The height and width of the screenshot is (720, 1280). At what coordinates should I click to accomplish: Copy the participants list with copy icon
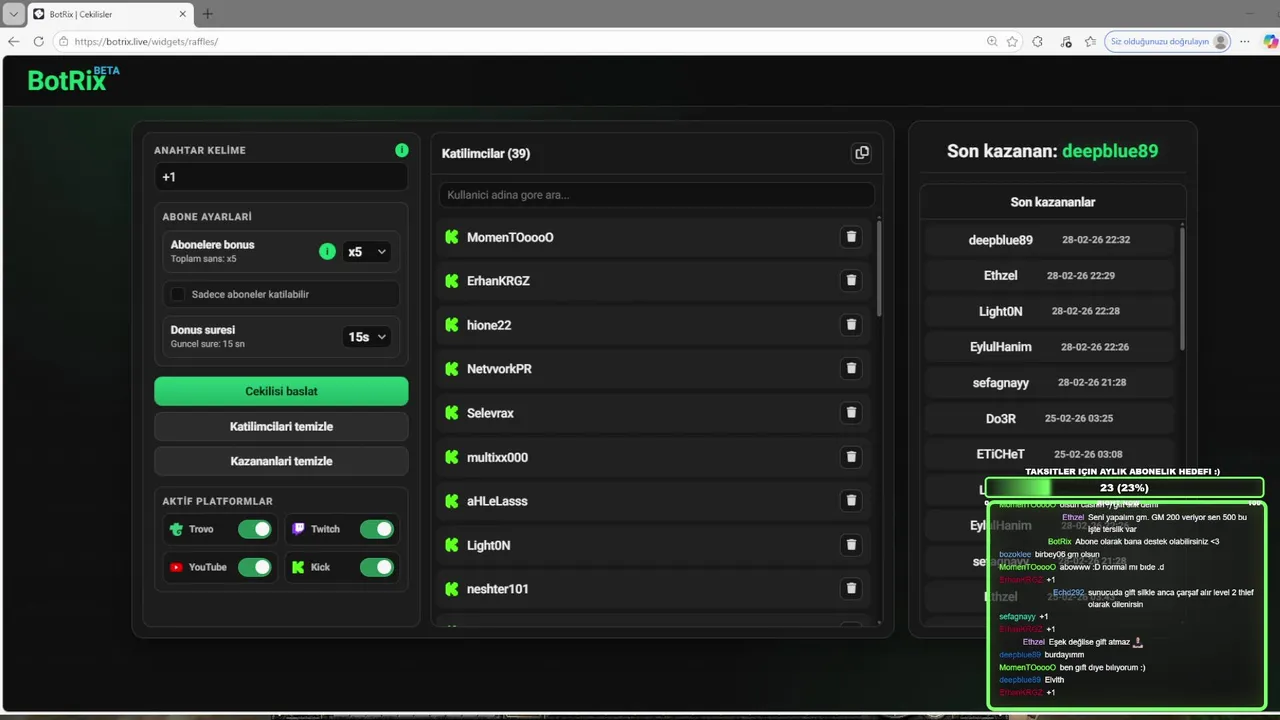(861, 153)
